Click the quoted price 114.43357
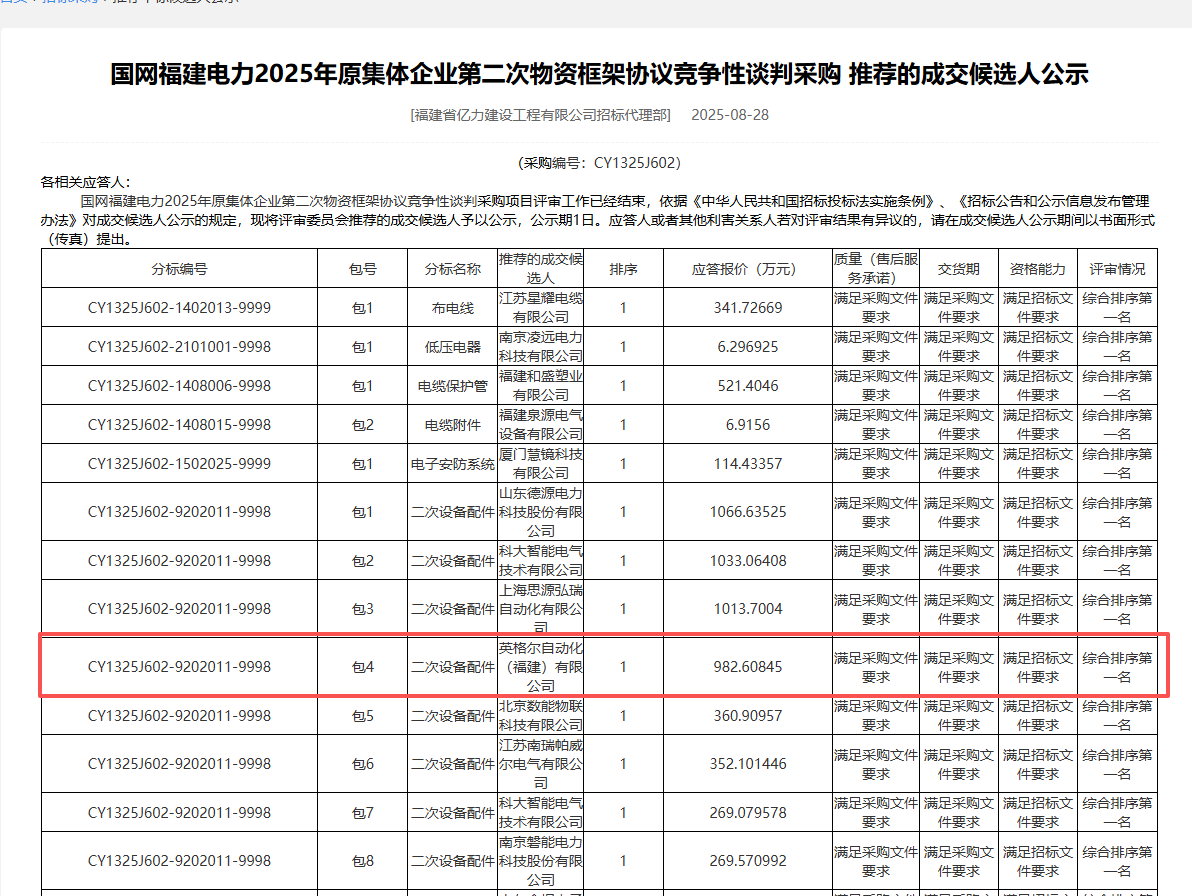This screenshot has width=1192, height=896. pos(748,464)
